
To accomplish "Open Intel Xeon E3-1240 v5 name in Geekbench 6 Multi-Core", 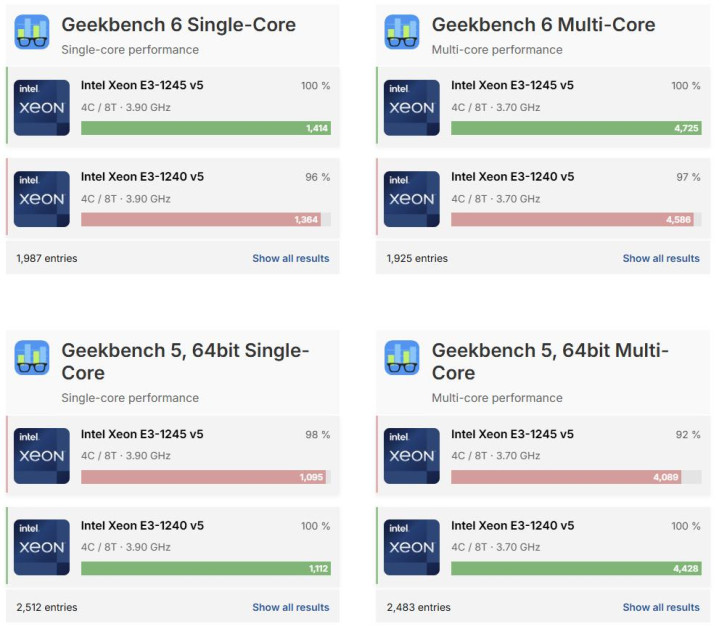I will (x=512, y=177).
